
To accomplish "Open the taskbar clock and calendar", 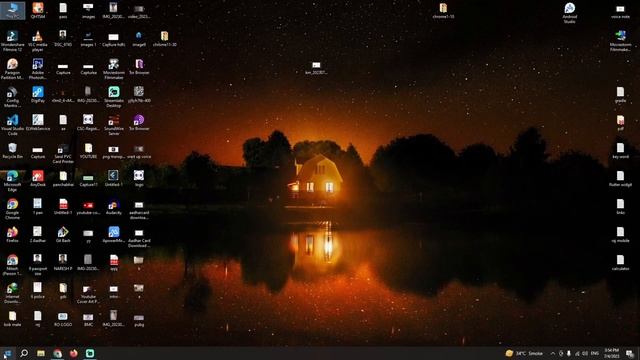I will (x=611, y=353).
